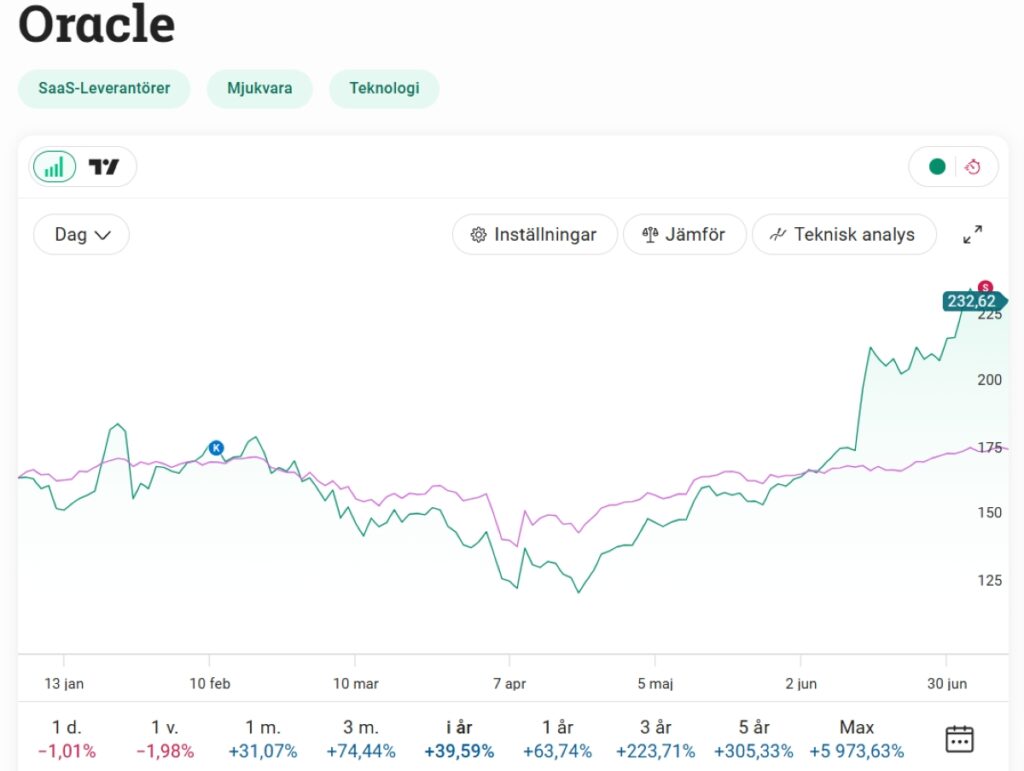Click the 30 jun date label
The image size is (1024, 771).
pyautogui.click(x=947, y=684)
